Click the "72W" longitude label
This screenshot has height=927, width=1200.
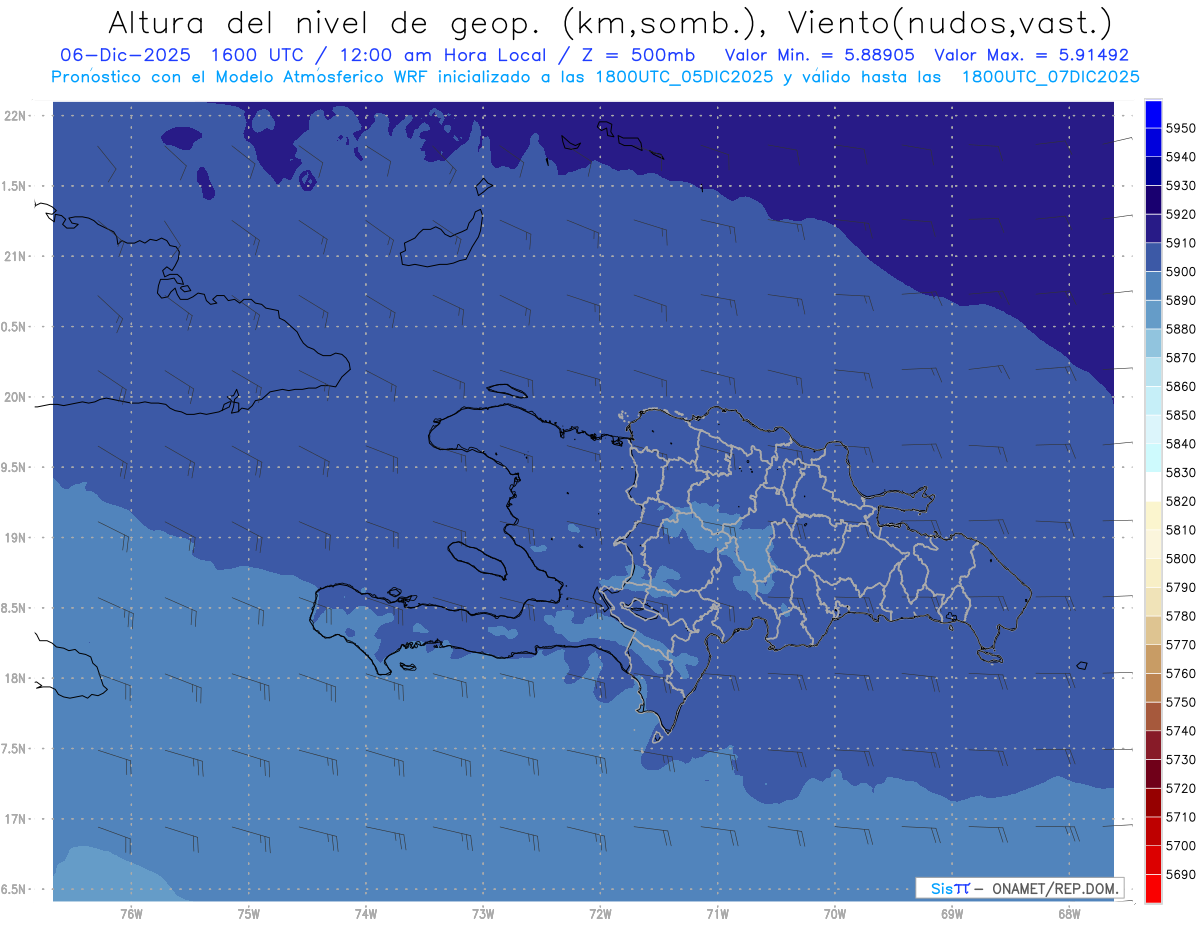click(600, 913)
